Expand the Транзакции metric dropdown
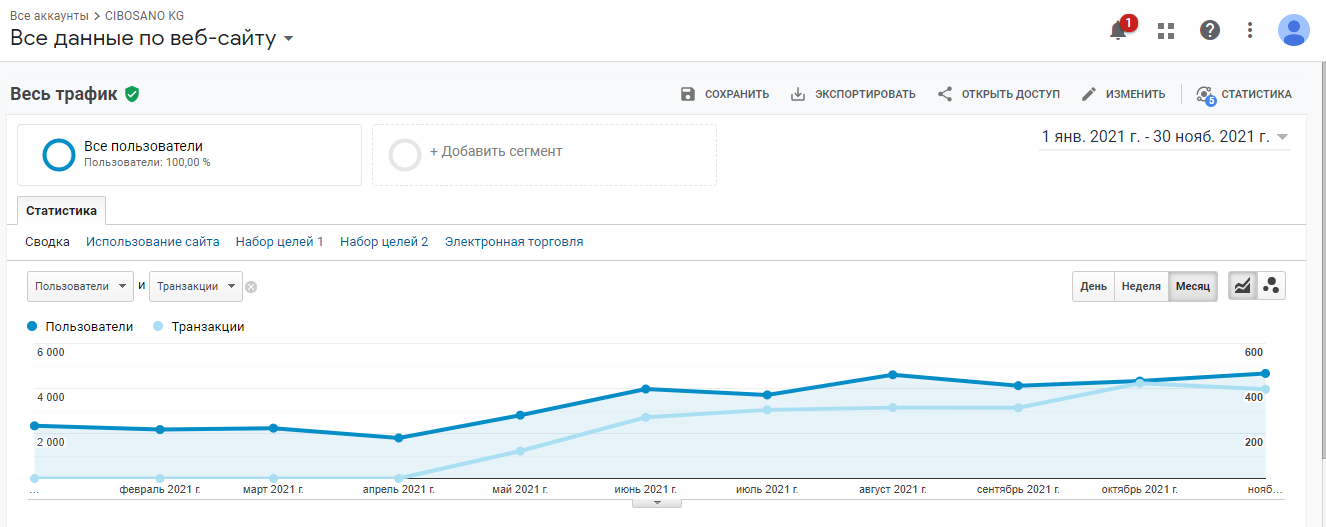 (x=196, y=286)
